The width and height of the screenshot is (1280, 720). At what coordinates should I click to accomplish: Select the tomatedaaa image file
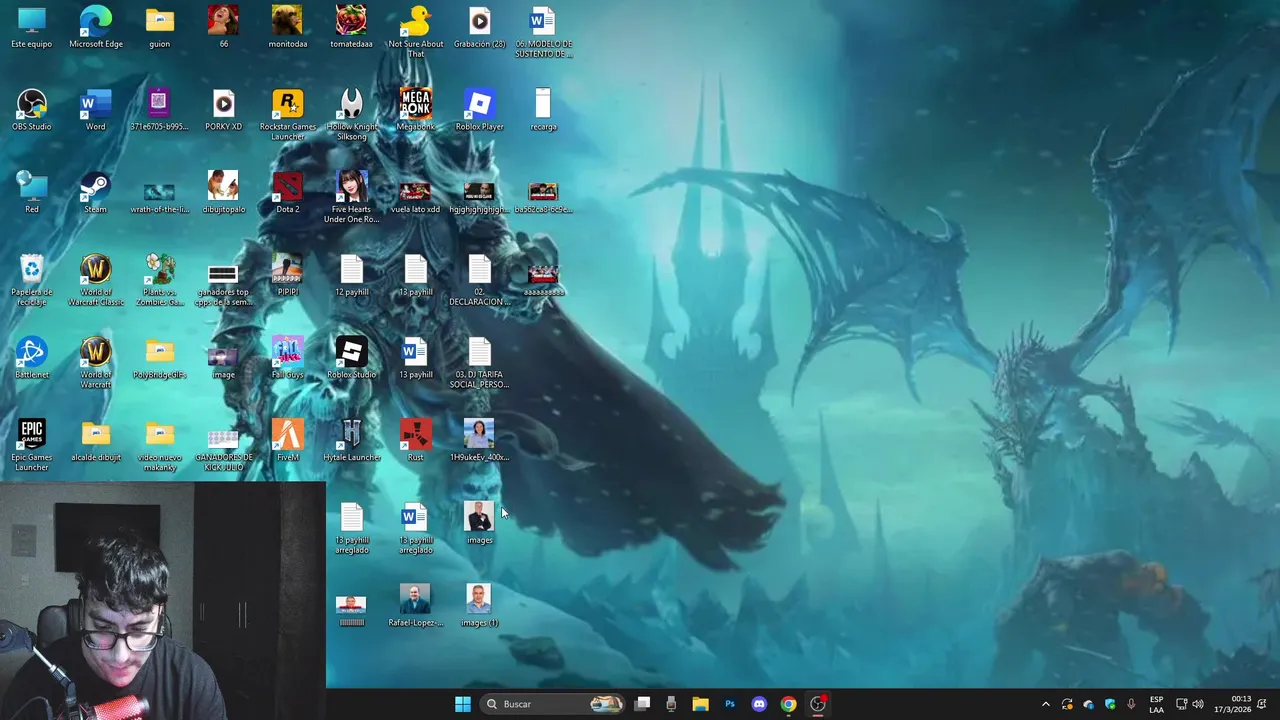click(x=351, y=27)
